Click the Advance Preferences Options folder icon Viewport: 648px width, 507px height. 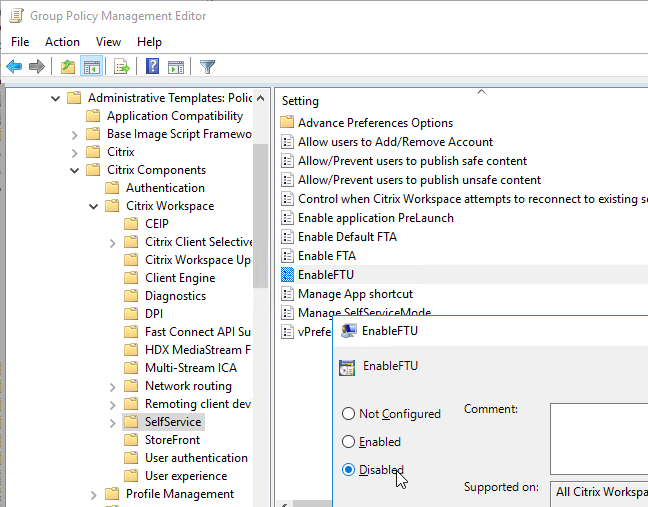tap(287, 122)
